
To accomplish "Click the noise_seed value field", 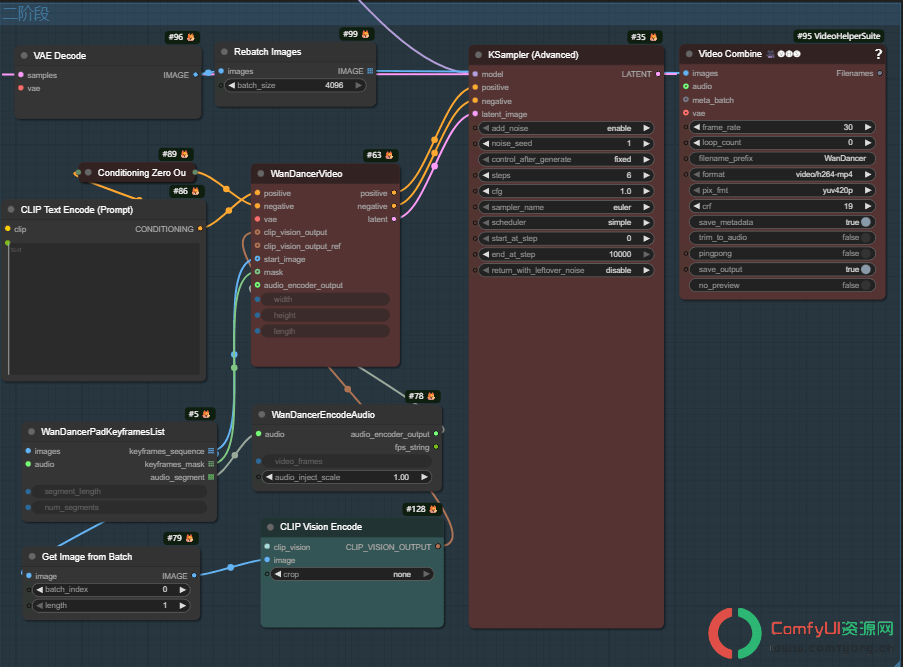I will tap(566, 143).
